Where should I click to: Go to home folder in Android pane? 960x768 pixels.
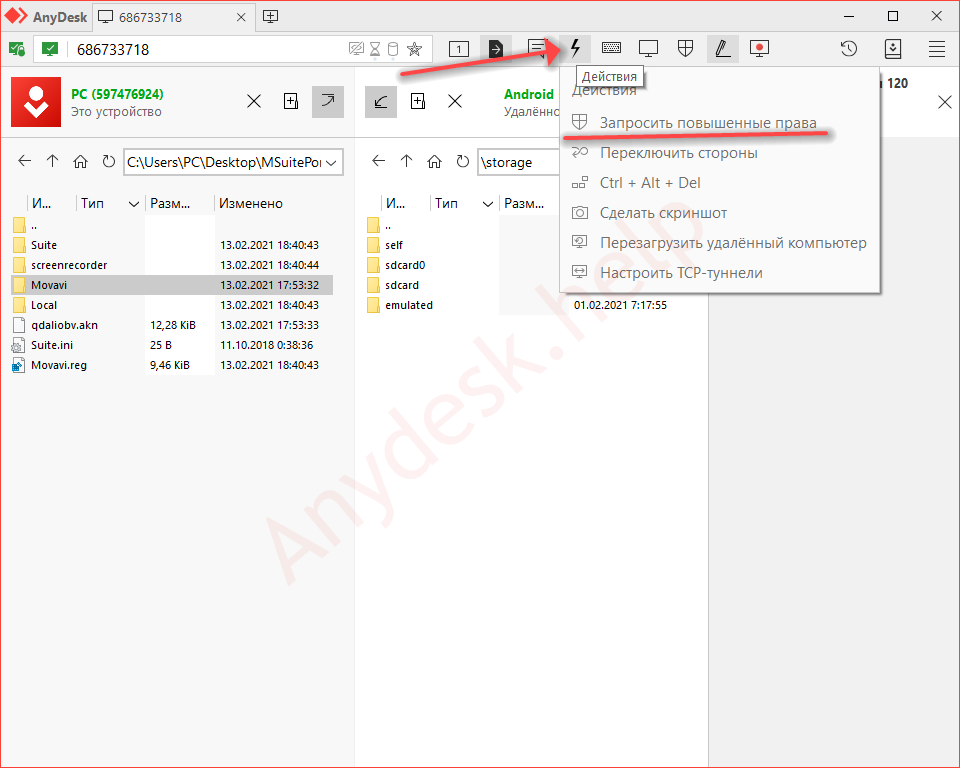coord(434,162)
